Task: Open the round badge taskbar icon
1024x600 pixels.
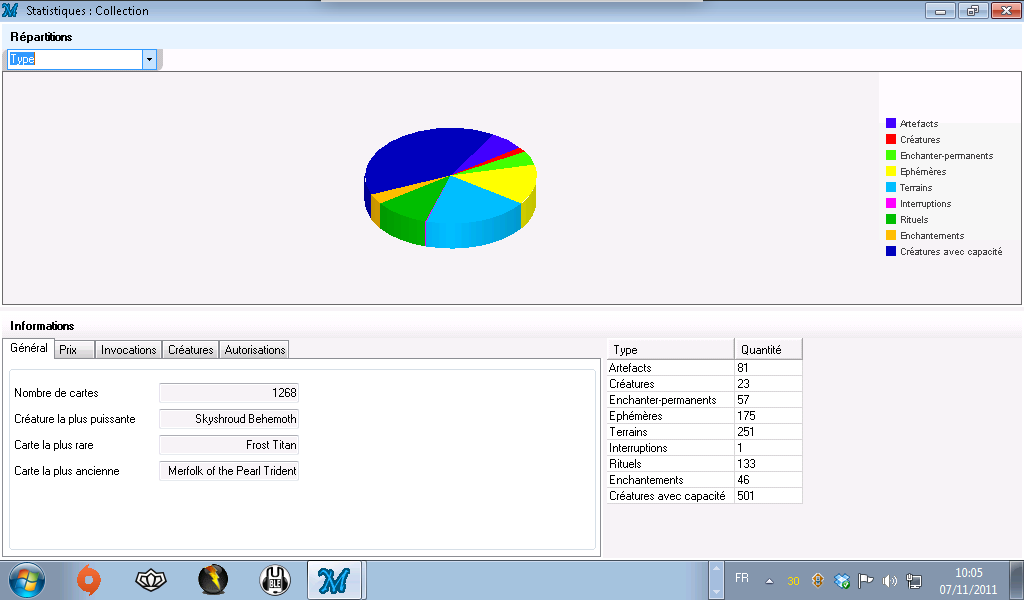Action: click(x=275, y=580)
